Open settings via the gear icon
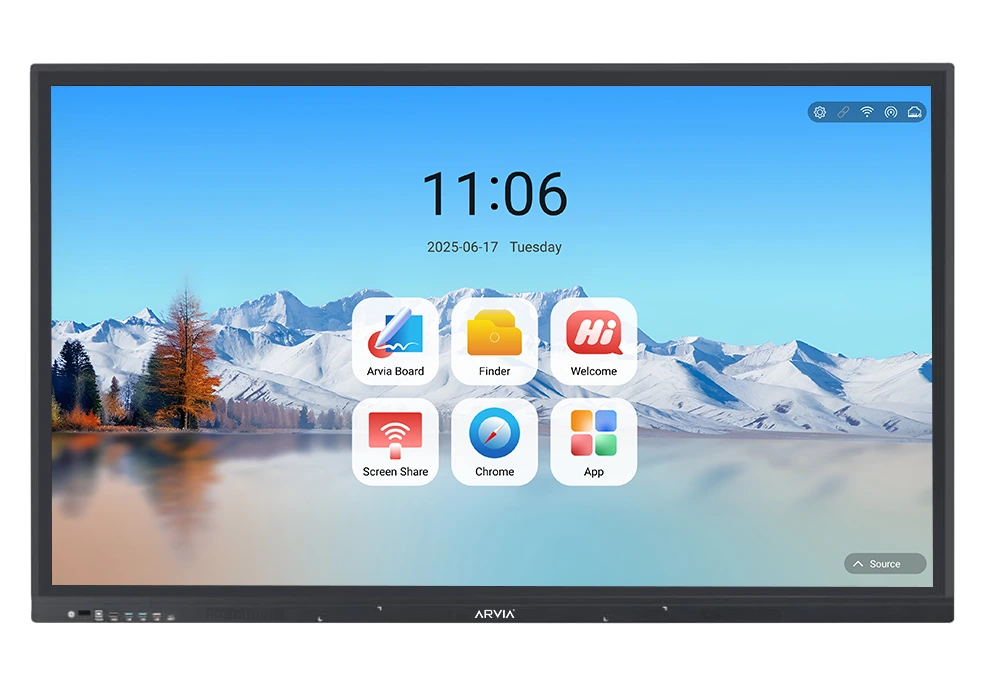Viewport: 1000px width, 689px height. tap(820, 112)
